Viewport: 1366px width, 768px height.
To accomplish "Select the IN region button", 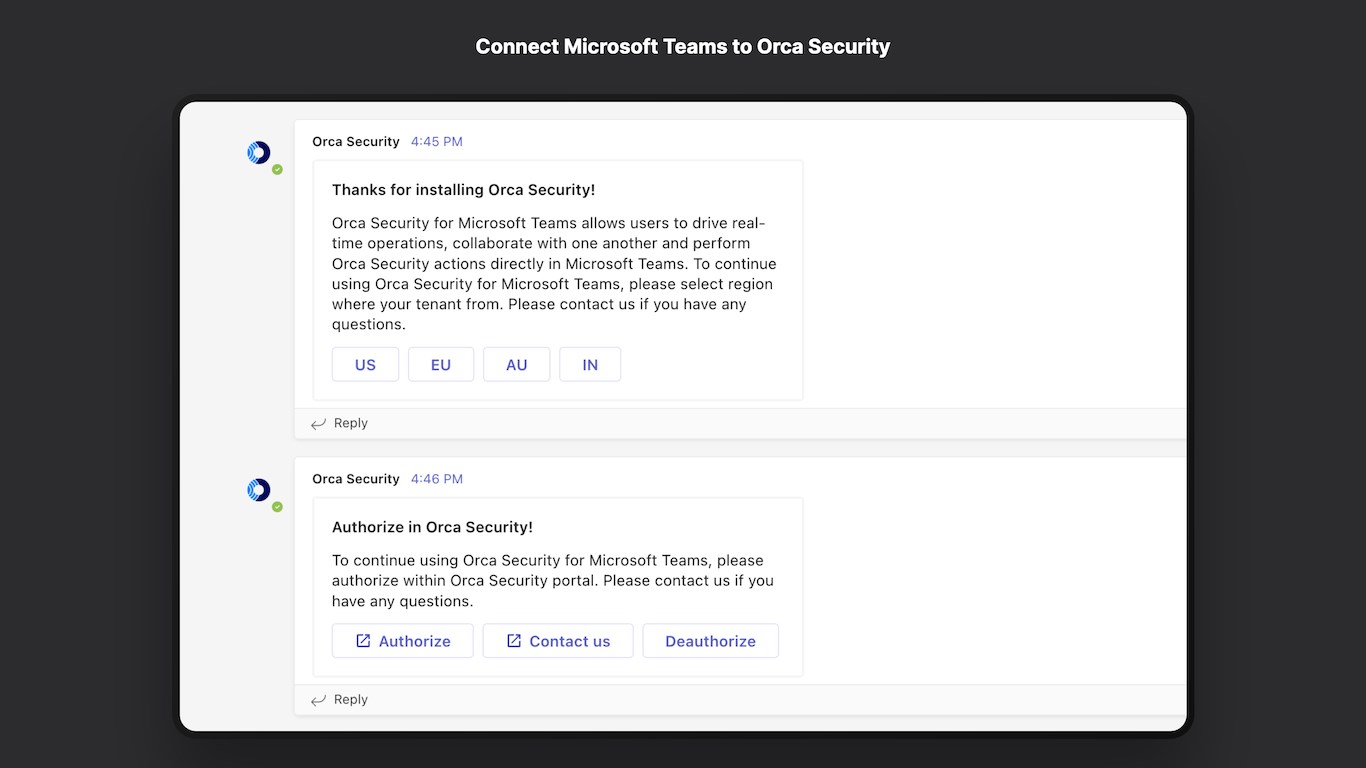I will [x=590, y=365].
